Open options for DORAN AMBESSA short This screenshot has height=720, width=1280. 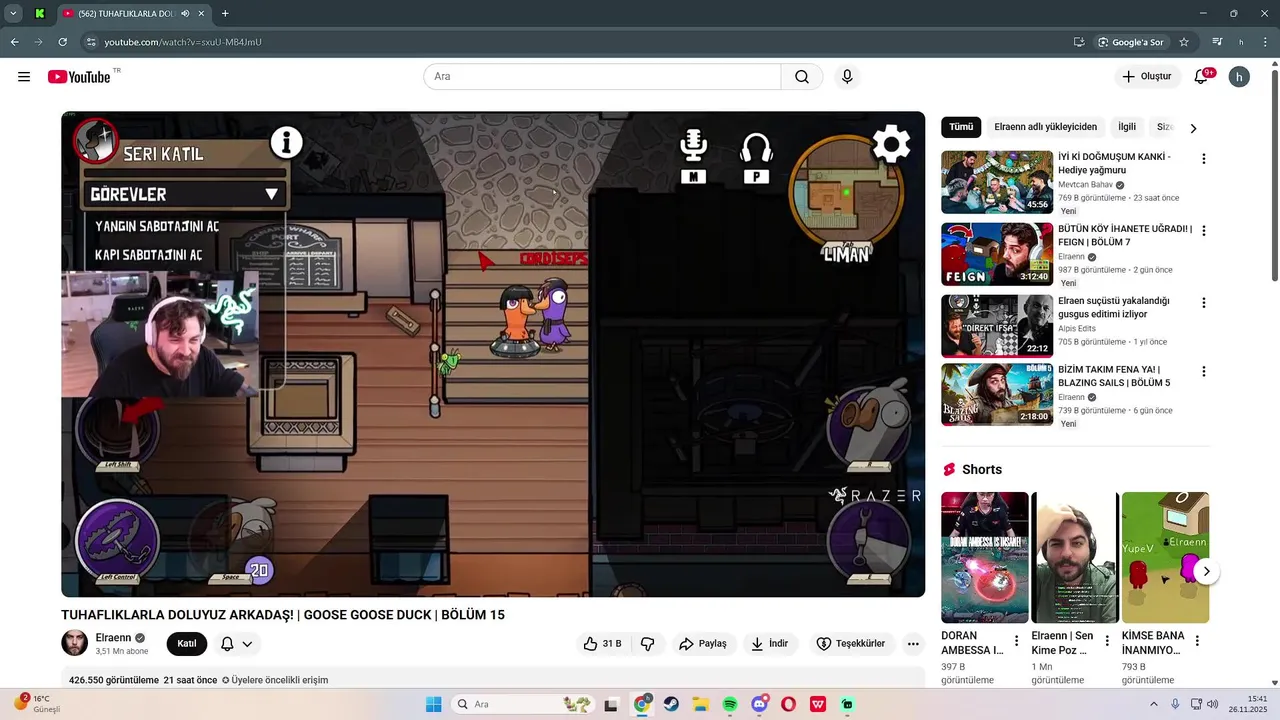pos(1016,641)
